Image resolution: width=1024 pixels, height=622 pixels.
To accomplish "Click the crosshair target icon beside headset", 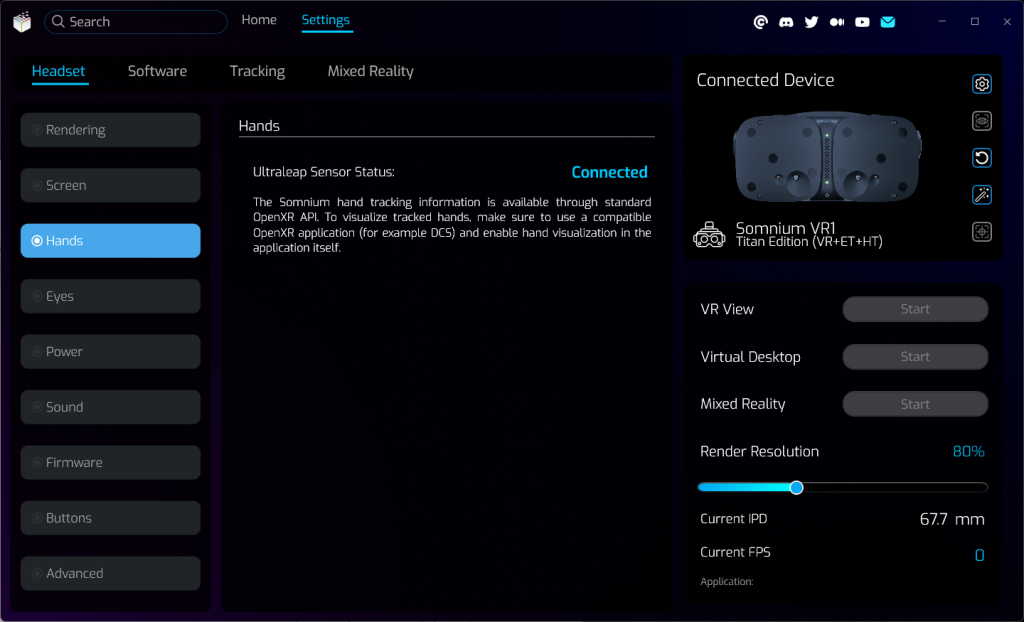I will [982, 232].
